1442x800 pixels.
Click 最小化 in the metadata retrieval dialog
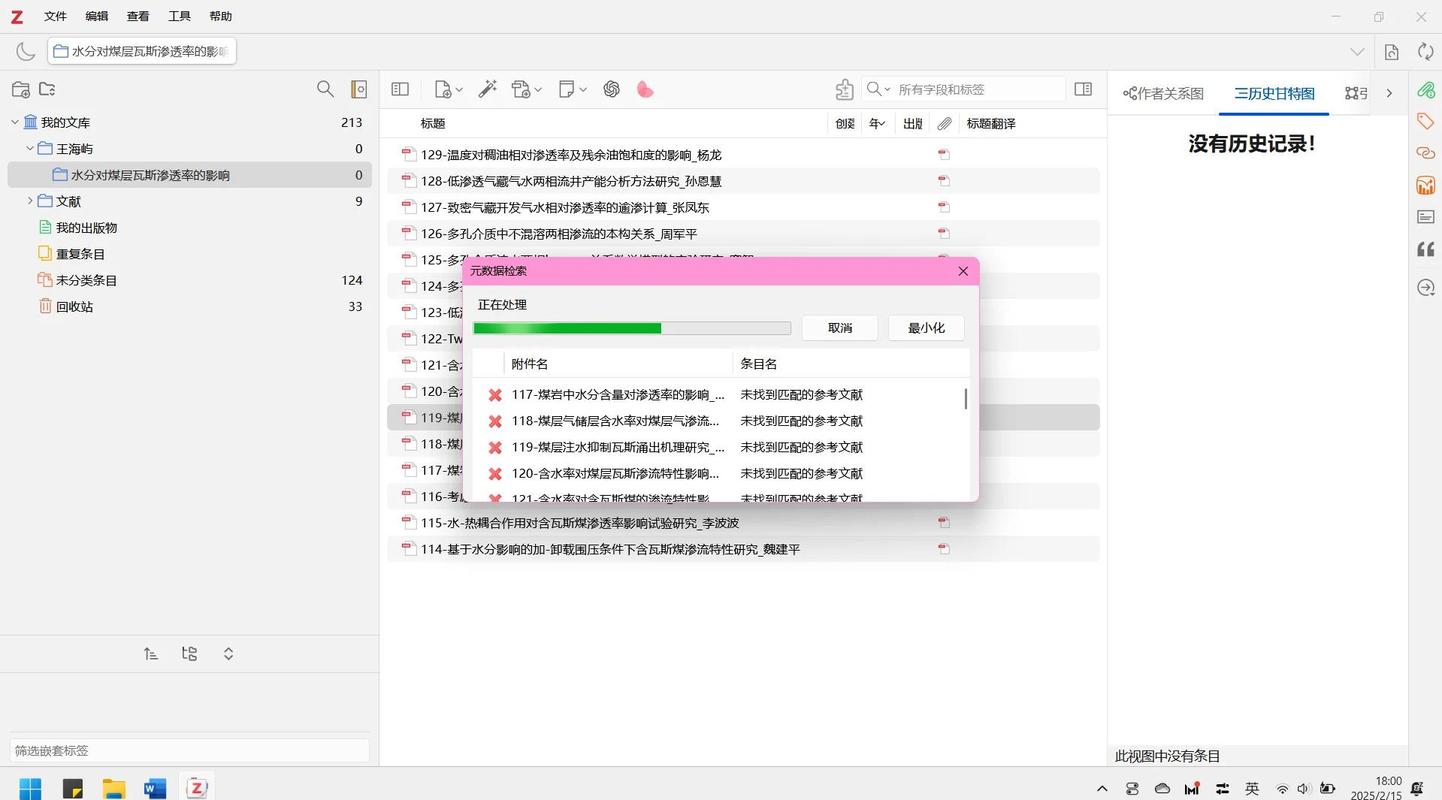pyautogui.click(x=926, y=328)
